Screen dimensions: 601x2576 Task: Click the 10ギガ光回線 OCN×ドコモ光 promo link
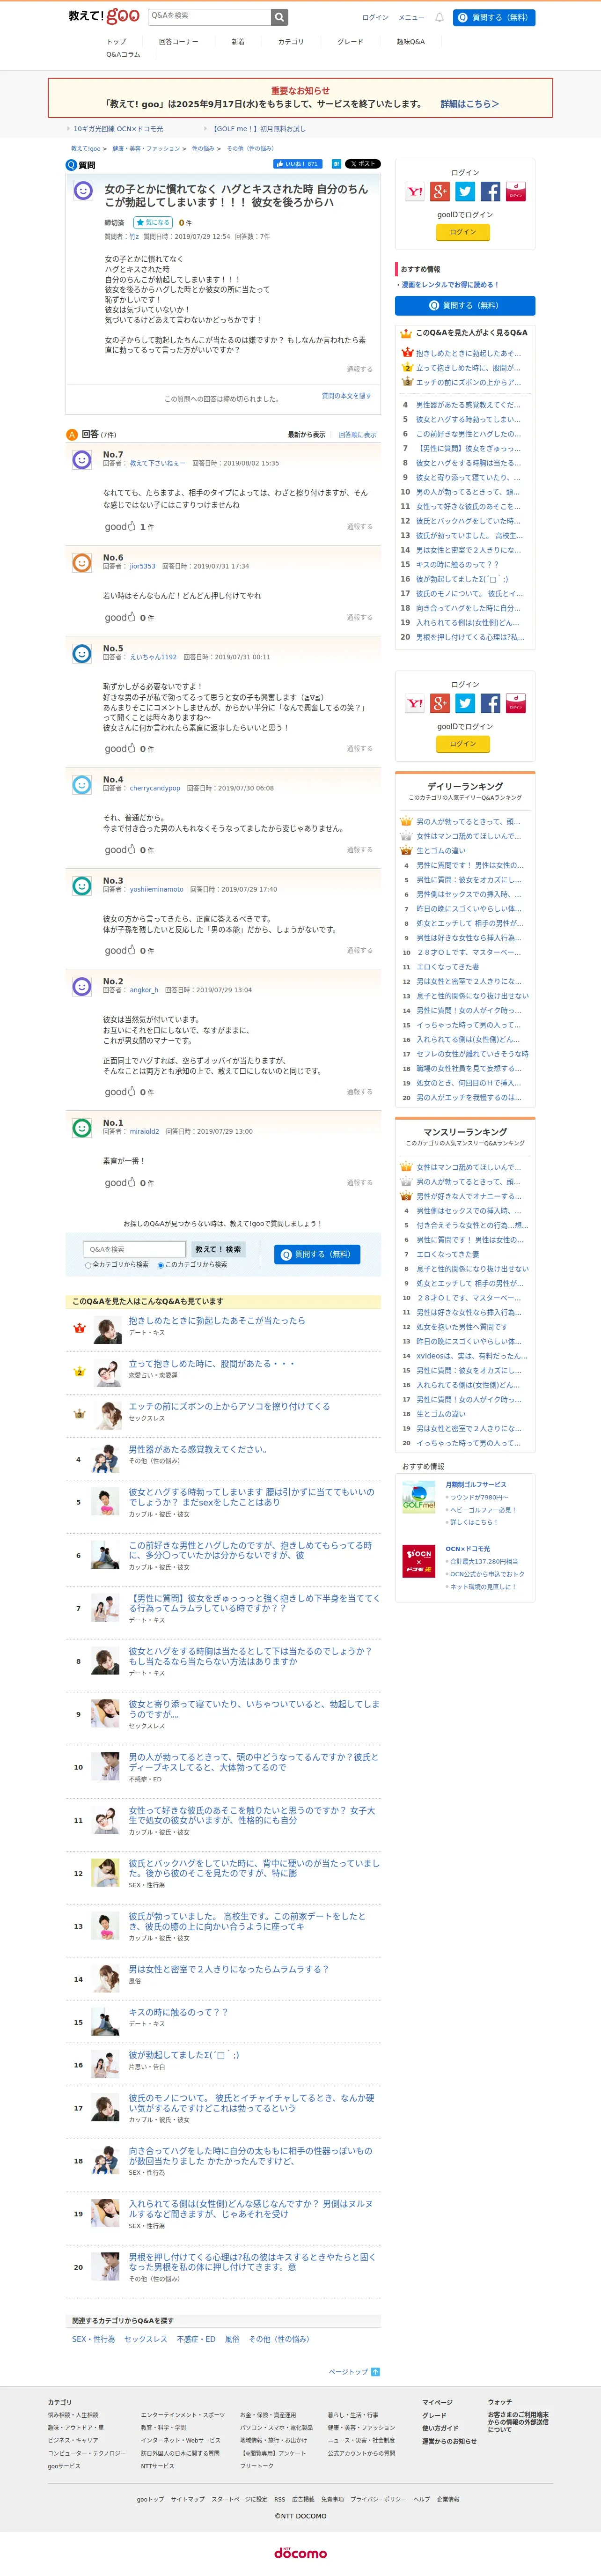point(117,129)
